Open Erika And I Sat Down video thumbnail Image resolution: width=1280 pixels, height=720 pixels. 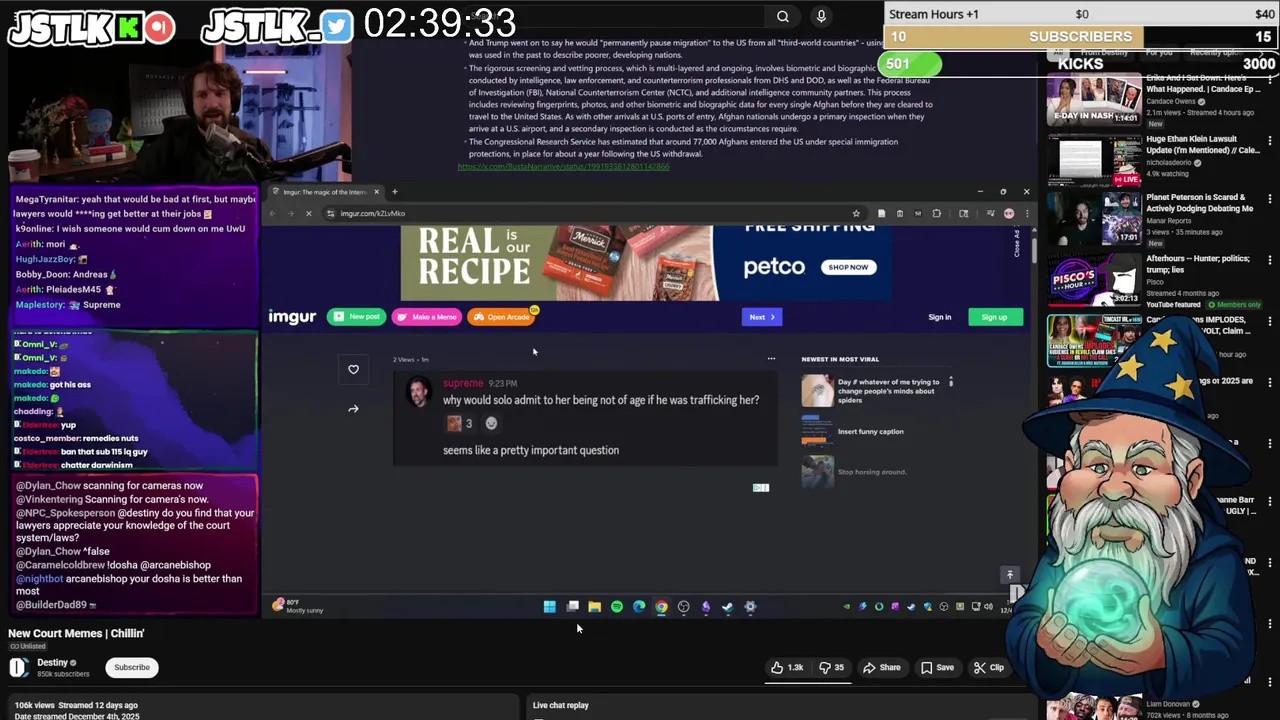pyautogui.click(x=1094, y=100)
